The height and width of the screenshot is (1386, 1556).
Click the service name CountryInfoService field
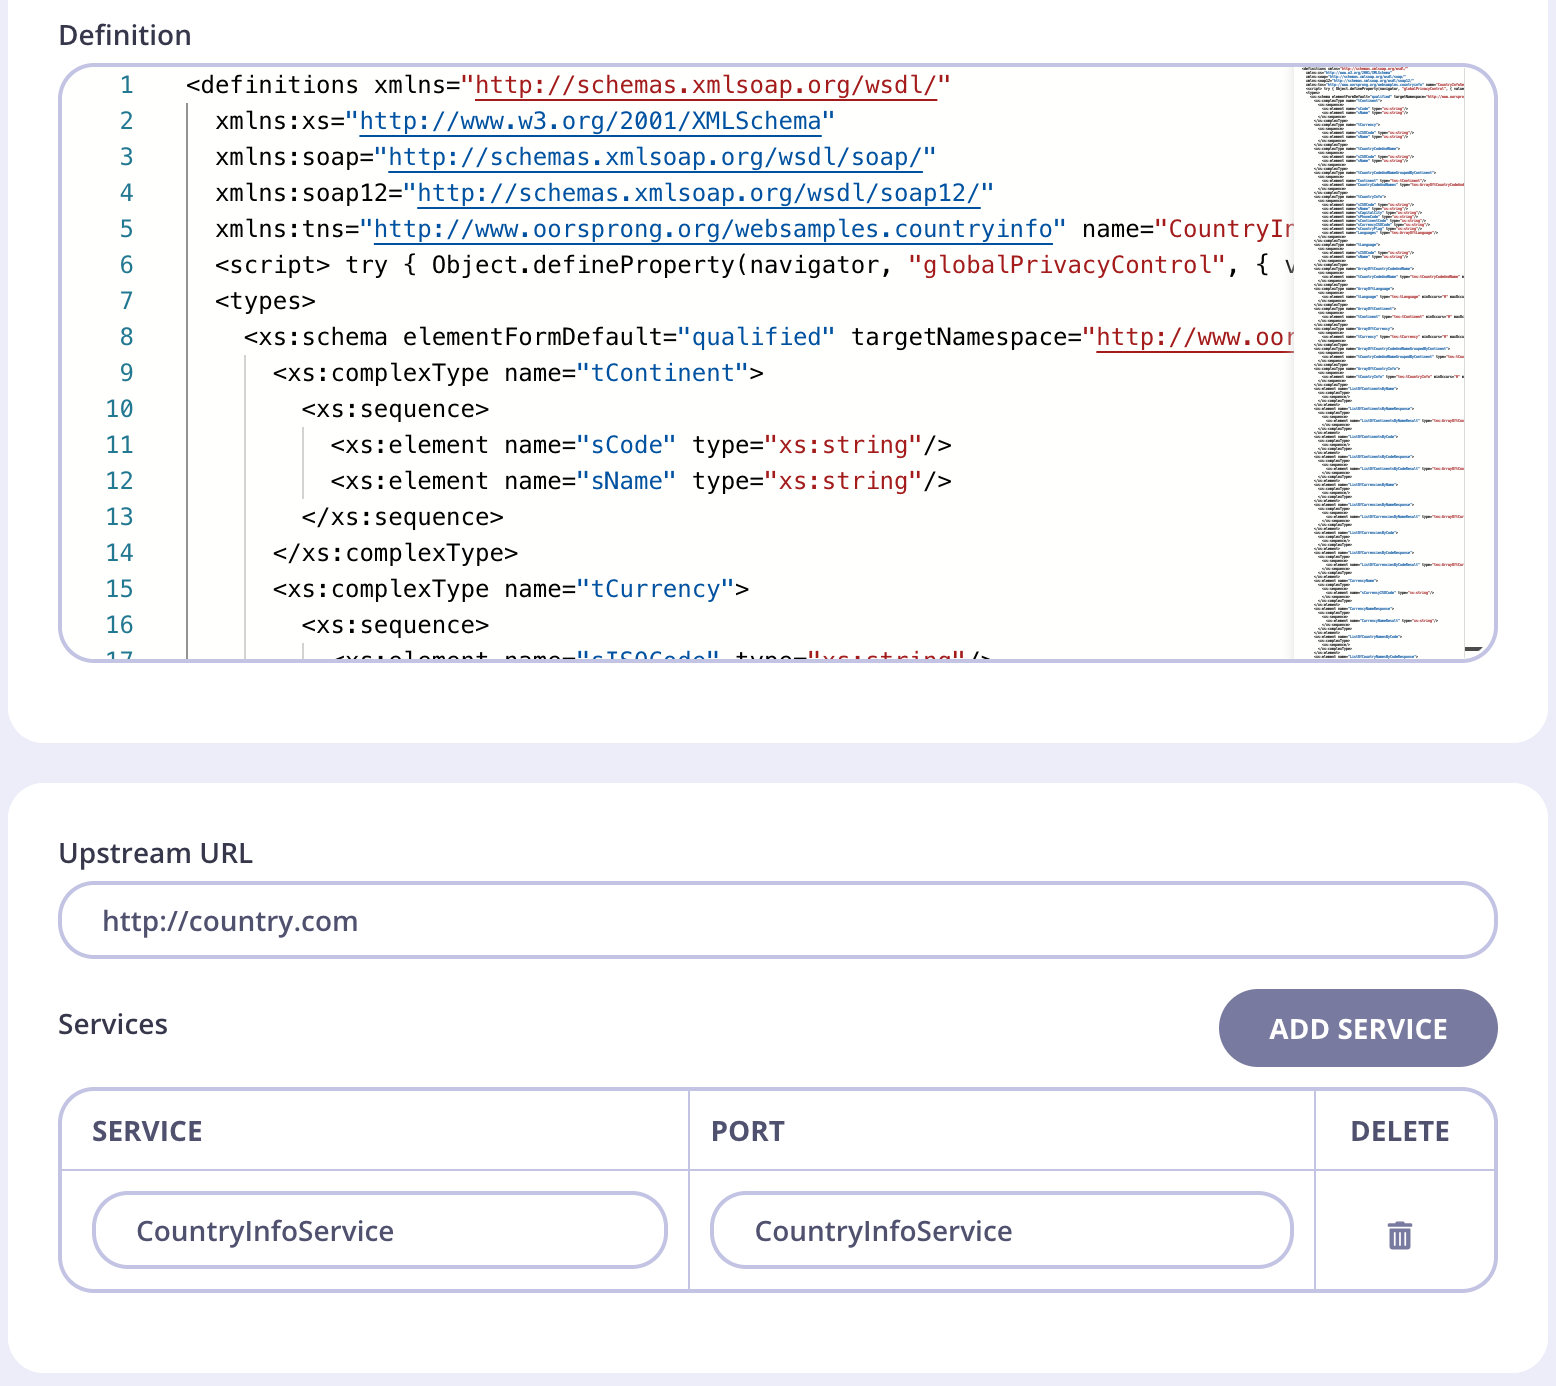[x=379, y=1230]
